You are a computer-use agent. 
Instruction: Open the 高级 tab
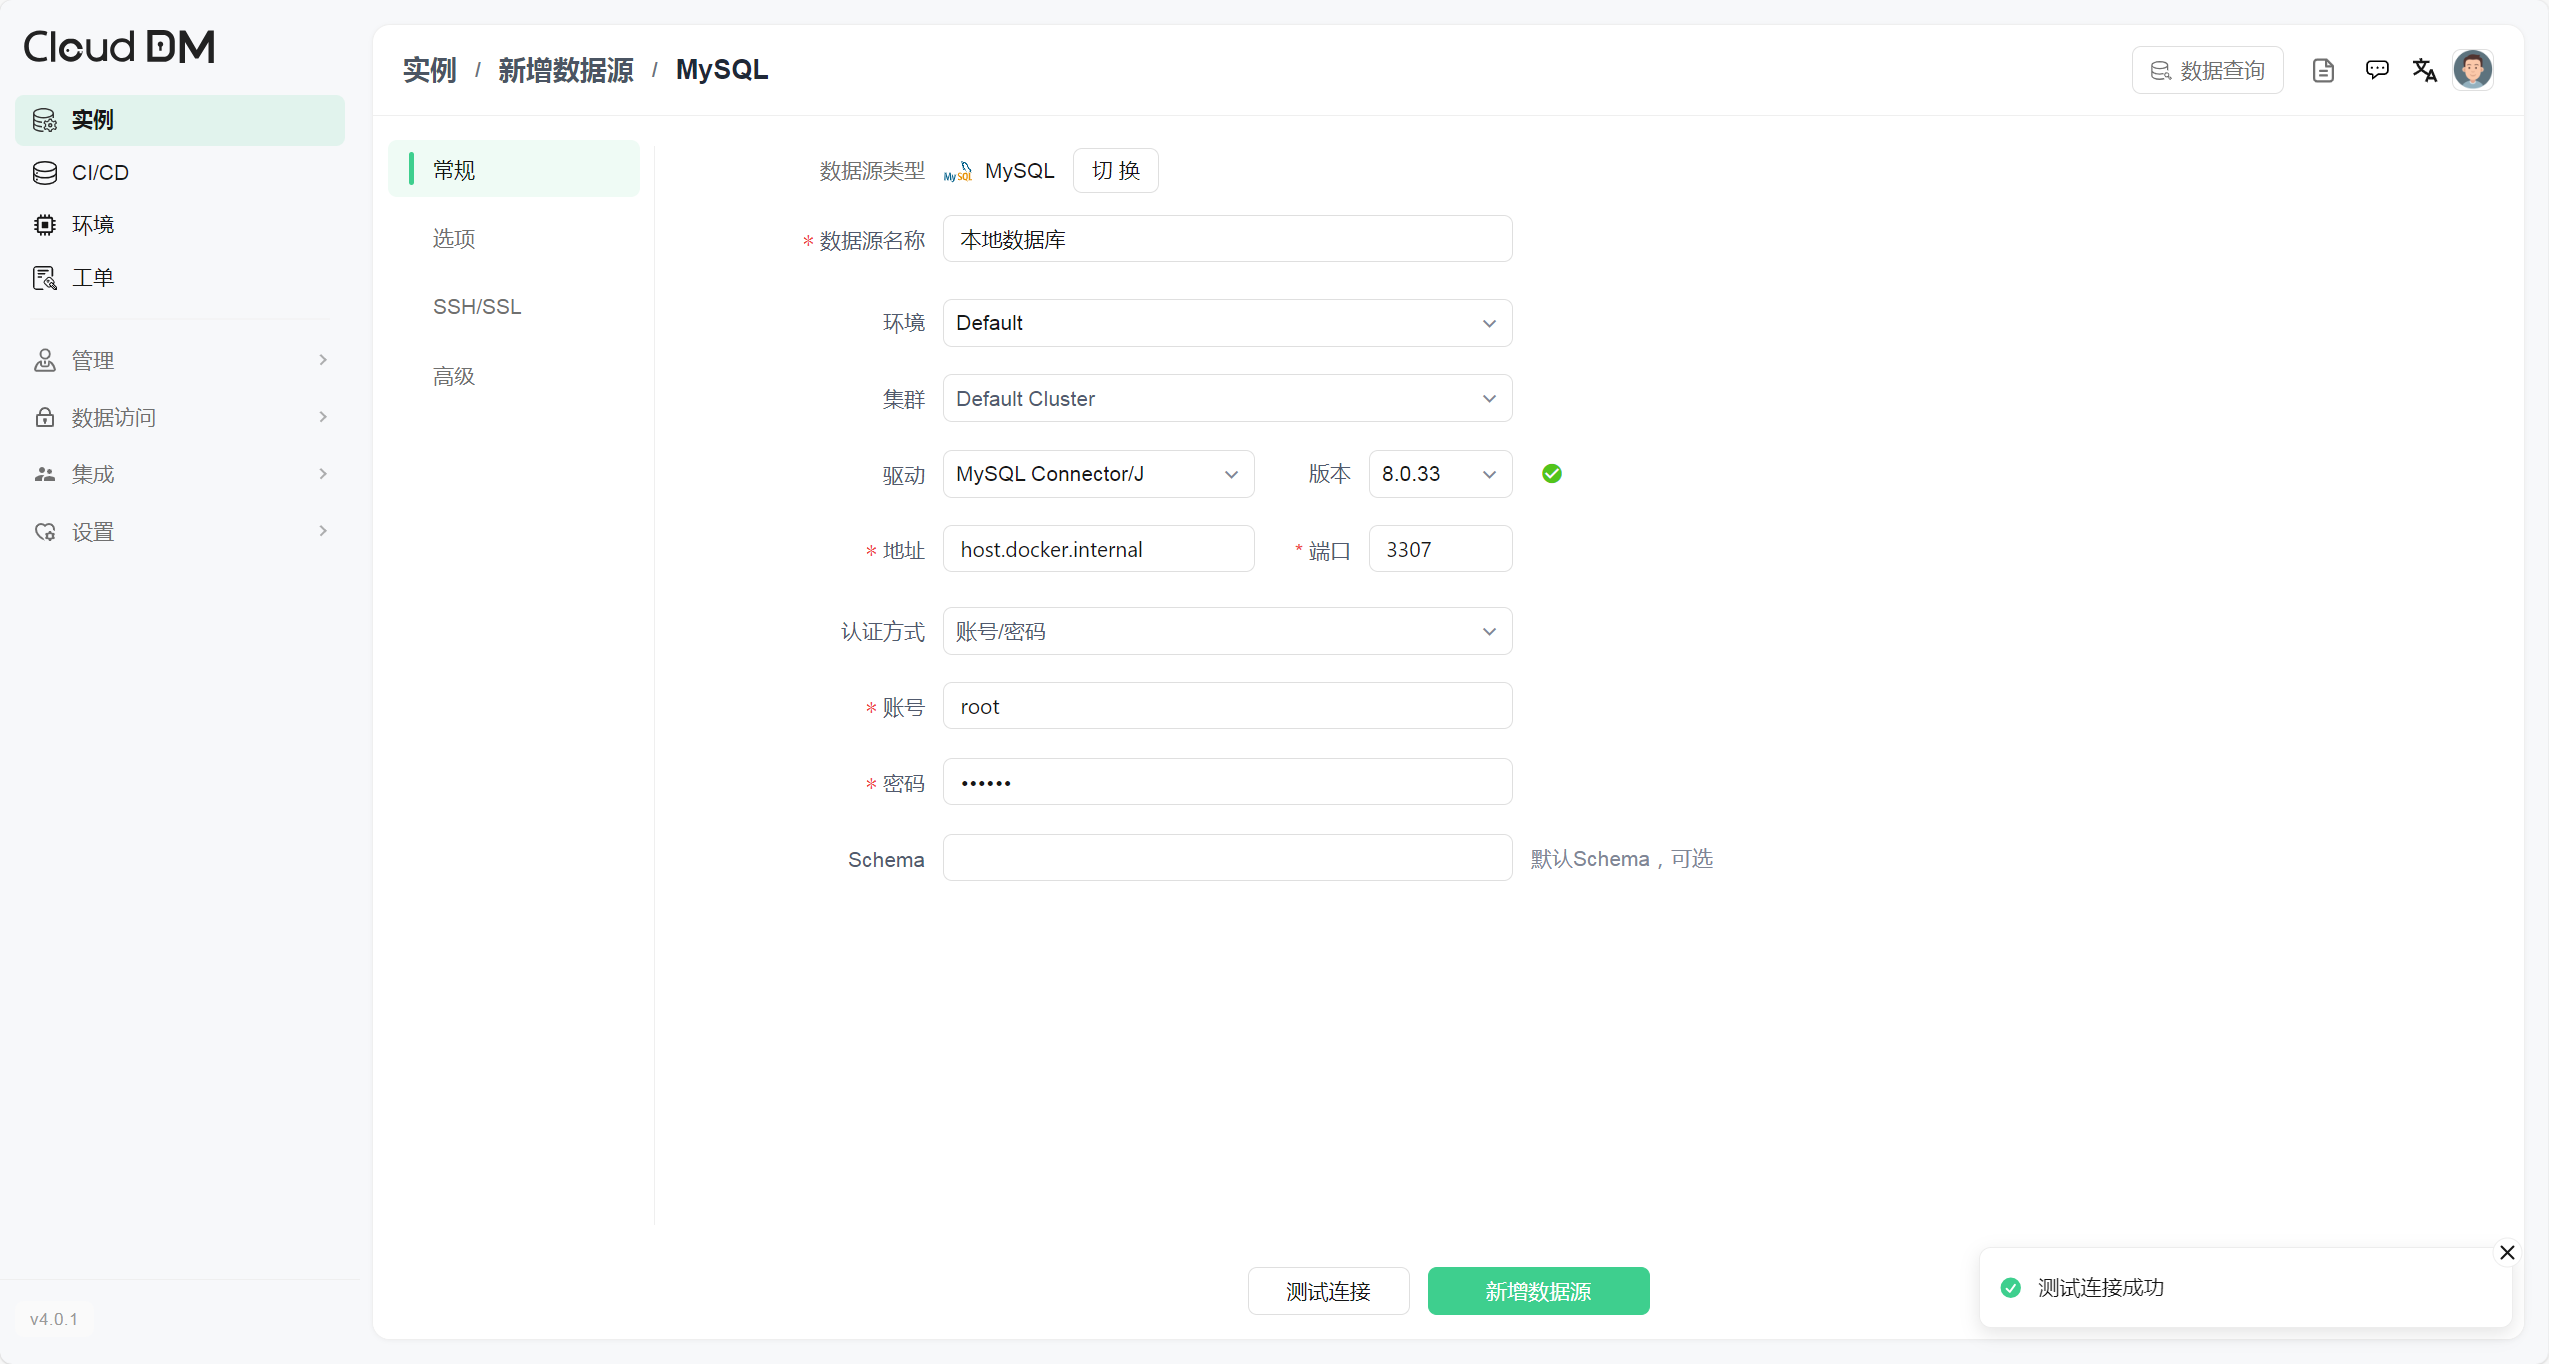click(514, 377)
